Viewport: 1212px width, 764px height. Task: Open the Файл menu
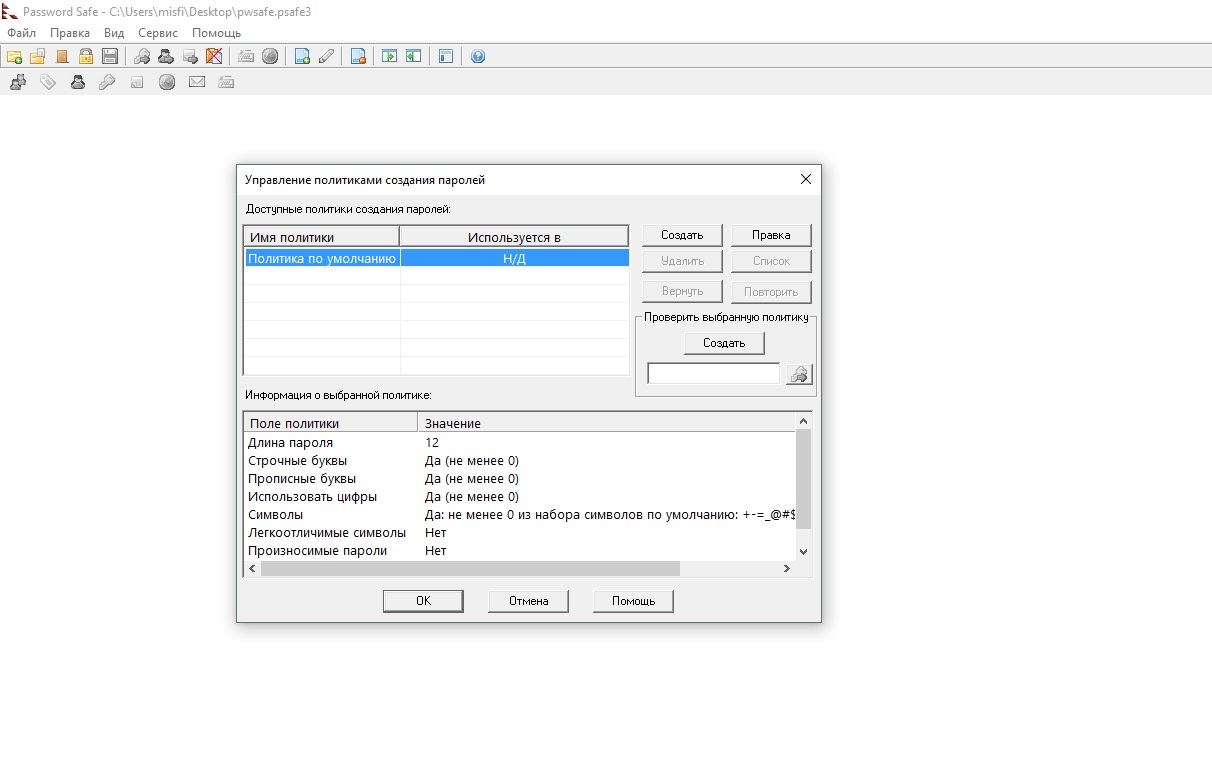coord(21,33)
